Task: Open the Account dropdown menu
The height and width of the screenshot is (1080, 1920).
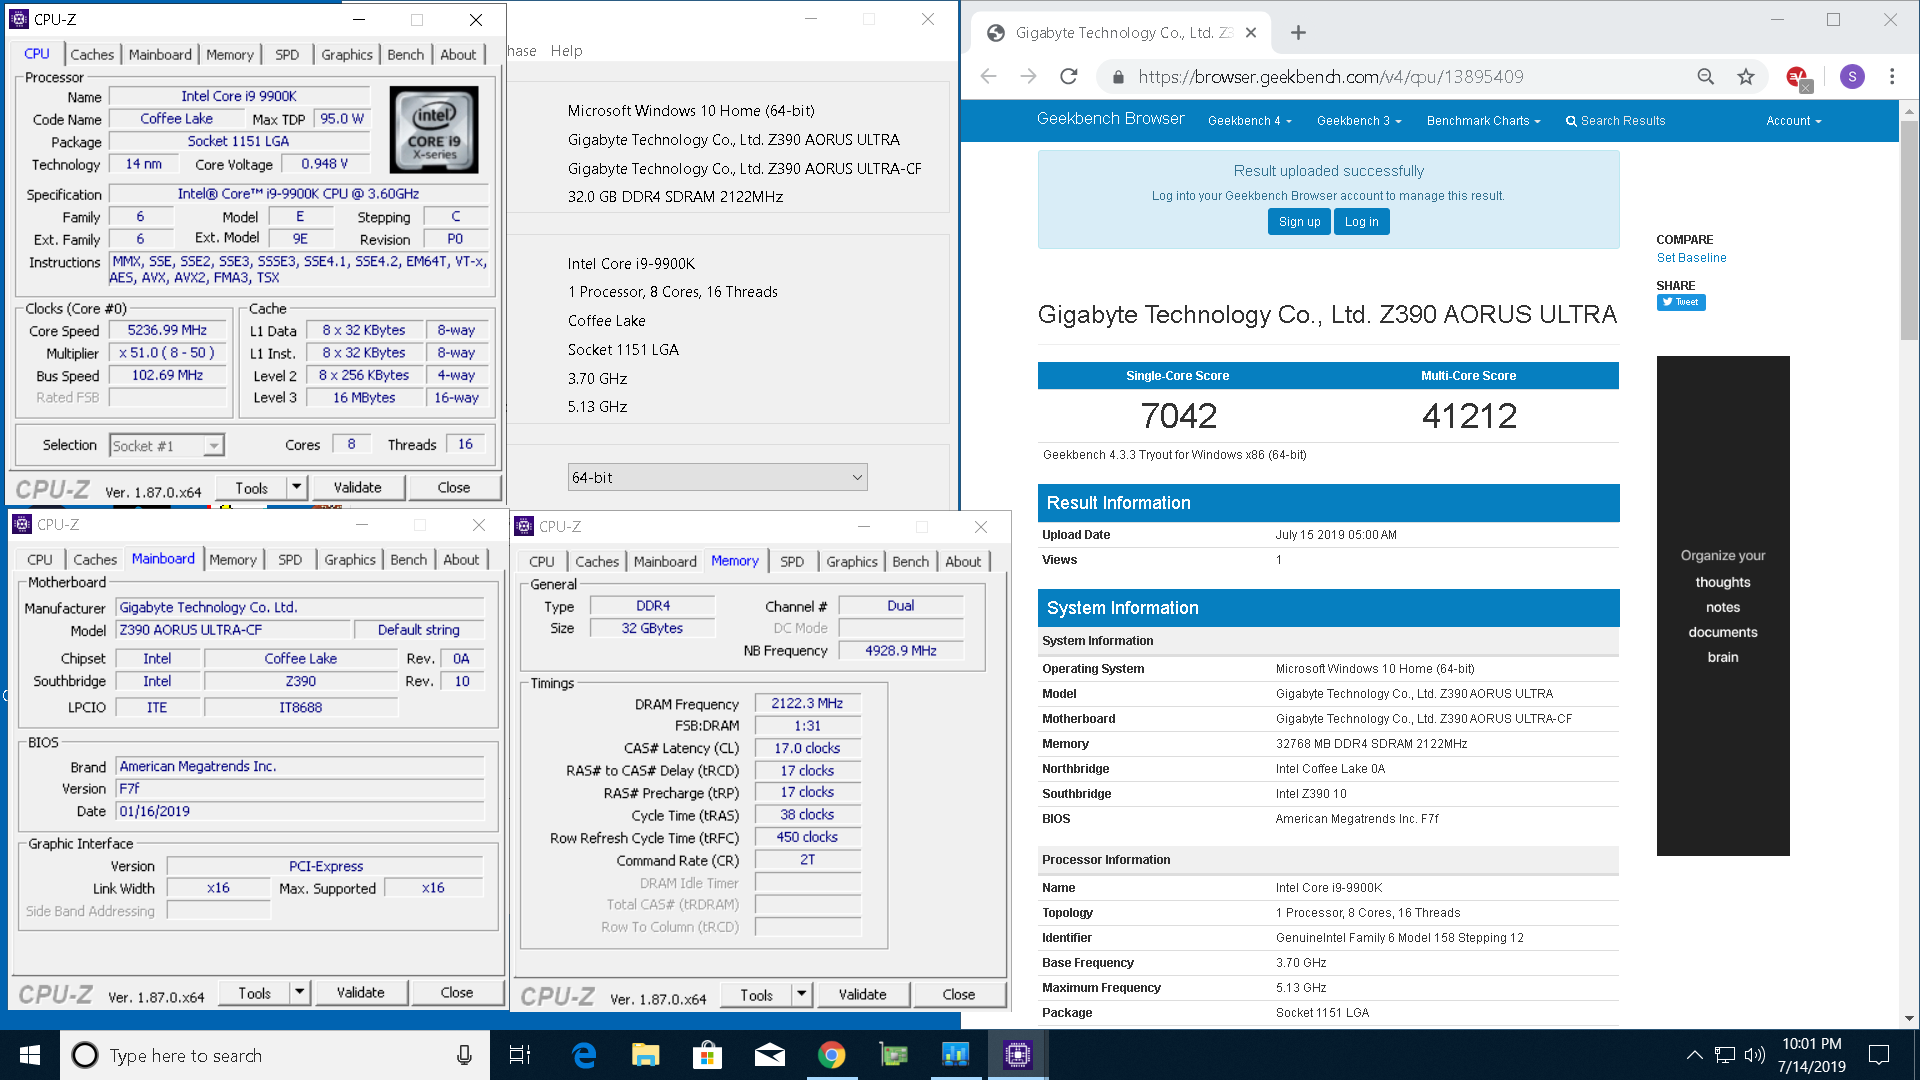Action: click(1794, 121)
